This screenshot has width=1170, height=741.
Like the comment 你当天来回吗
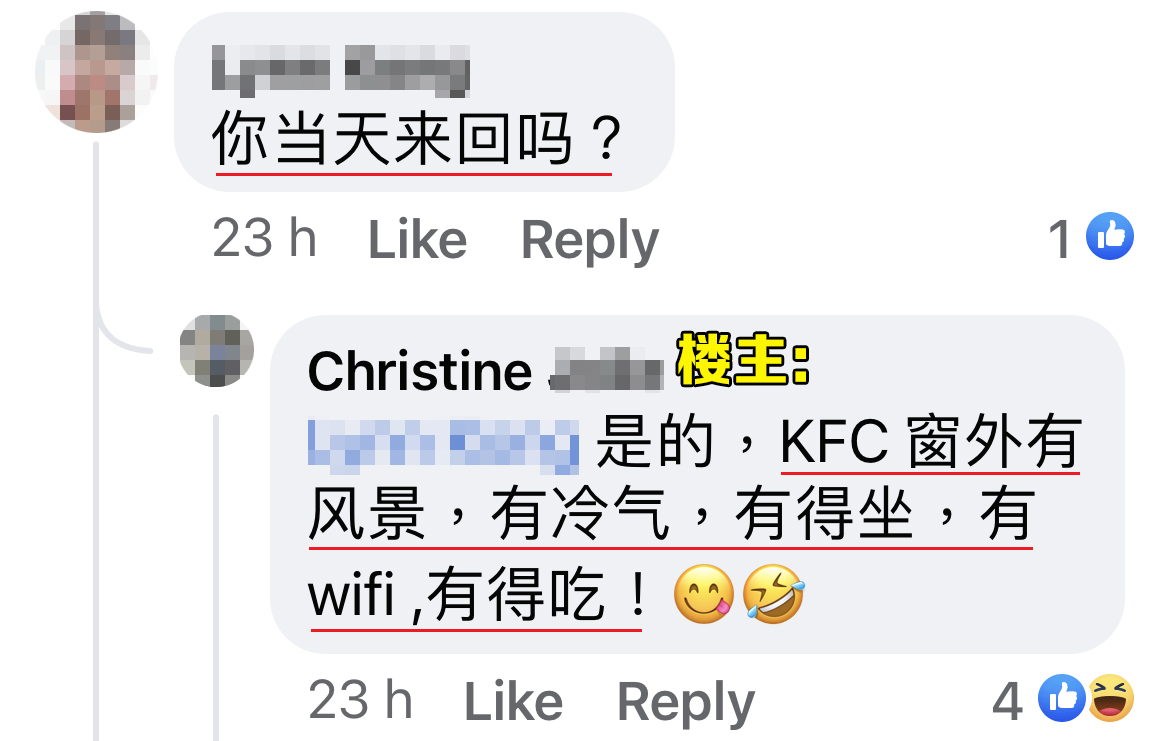(x=417, y=240)
